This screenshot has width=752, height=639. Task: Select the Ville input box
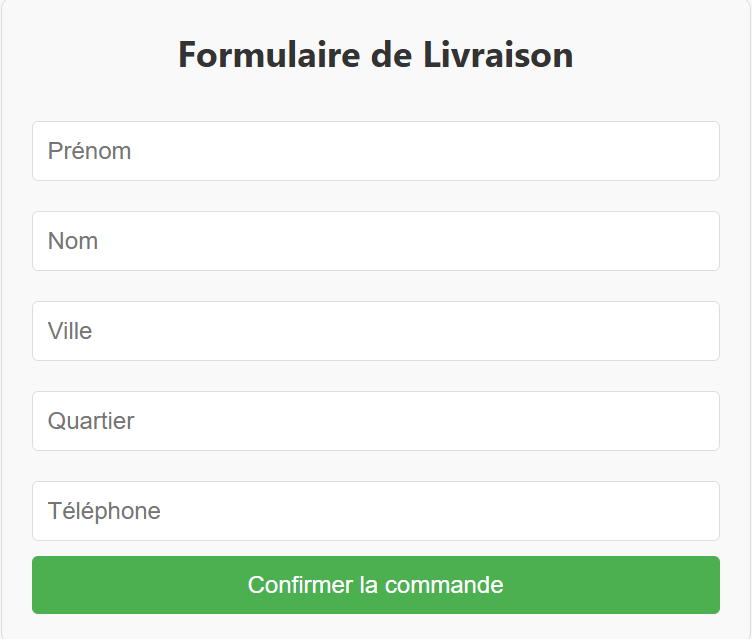(x=376, y=331)
